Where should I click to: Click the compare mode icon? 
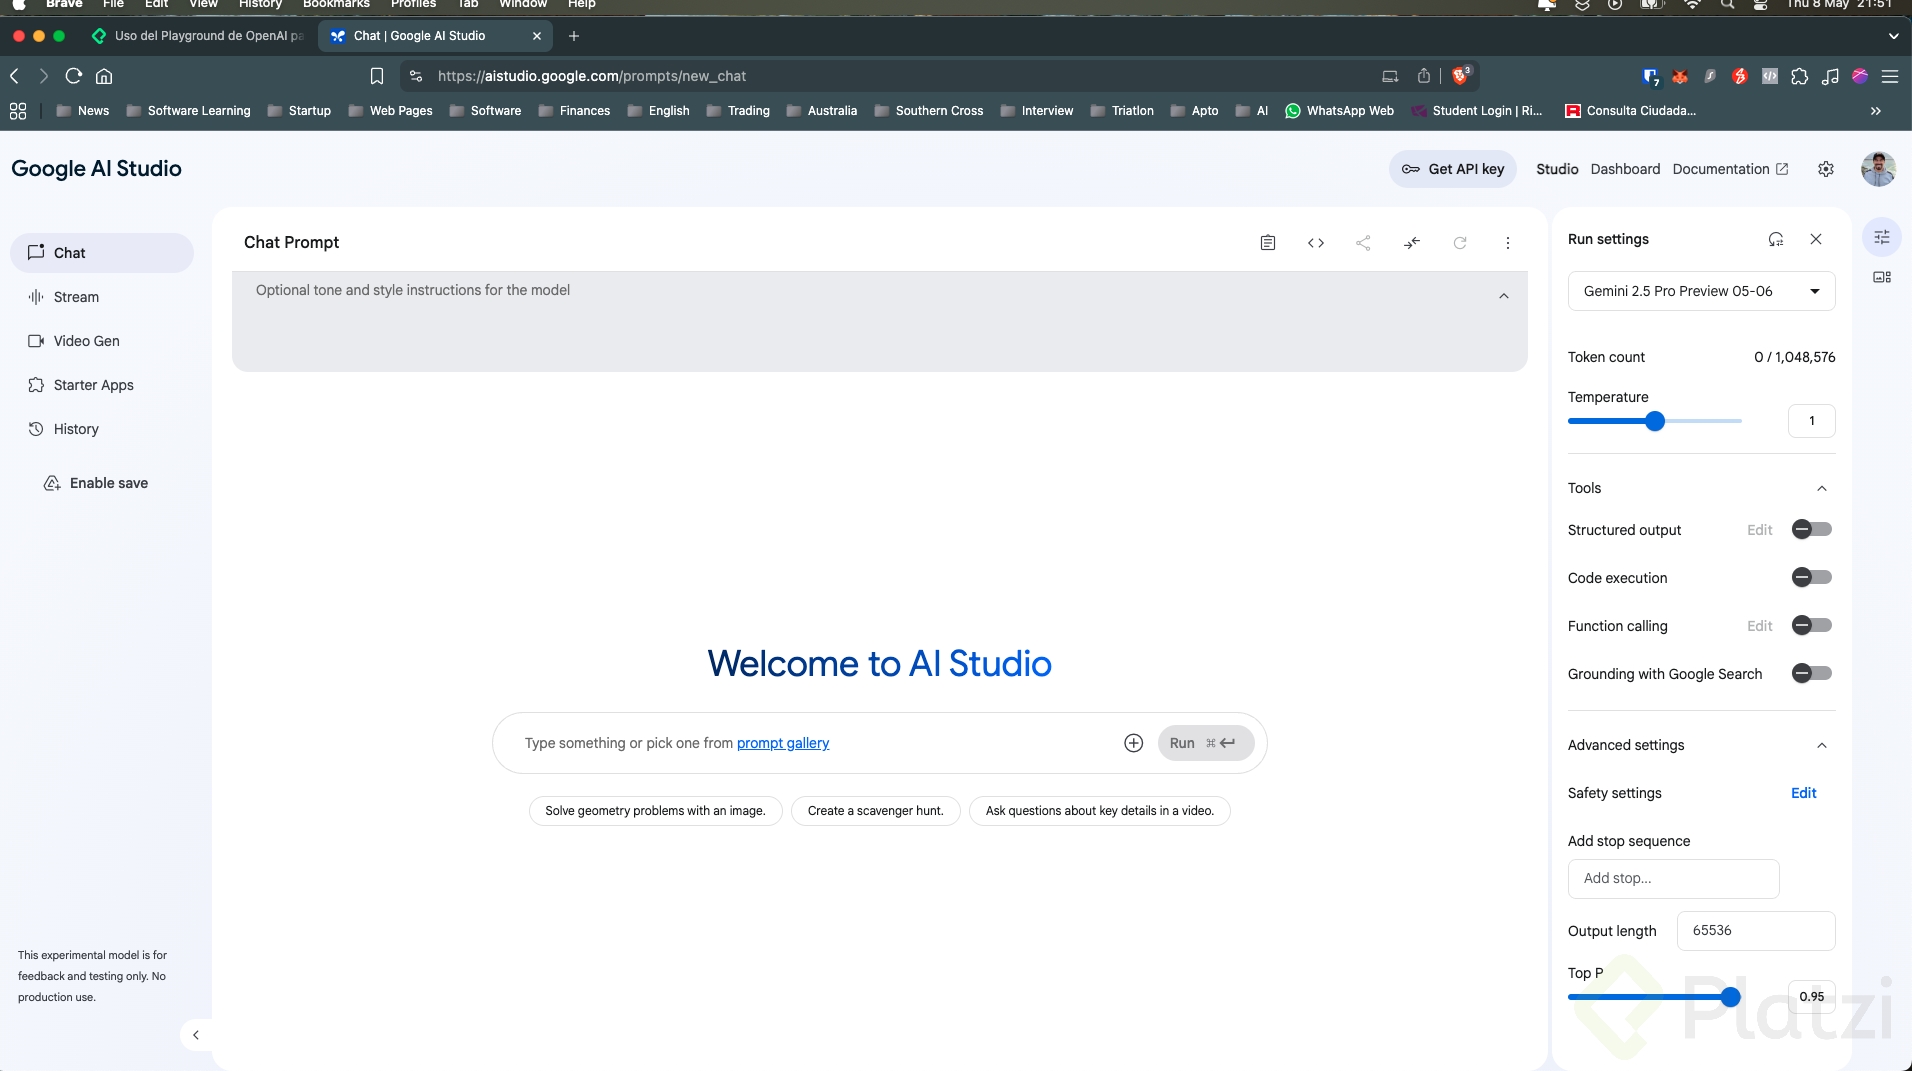(1412, 243)
